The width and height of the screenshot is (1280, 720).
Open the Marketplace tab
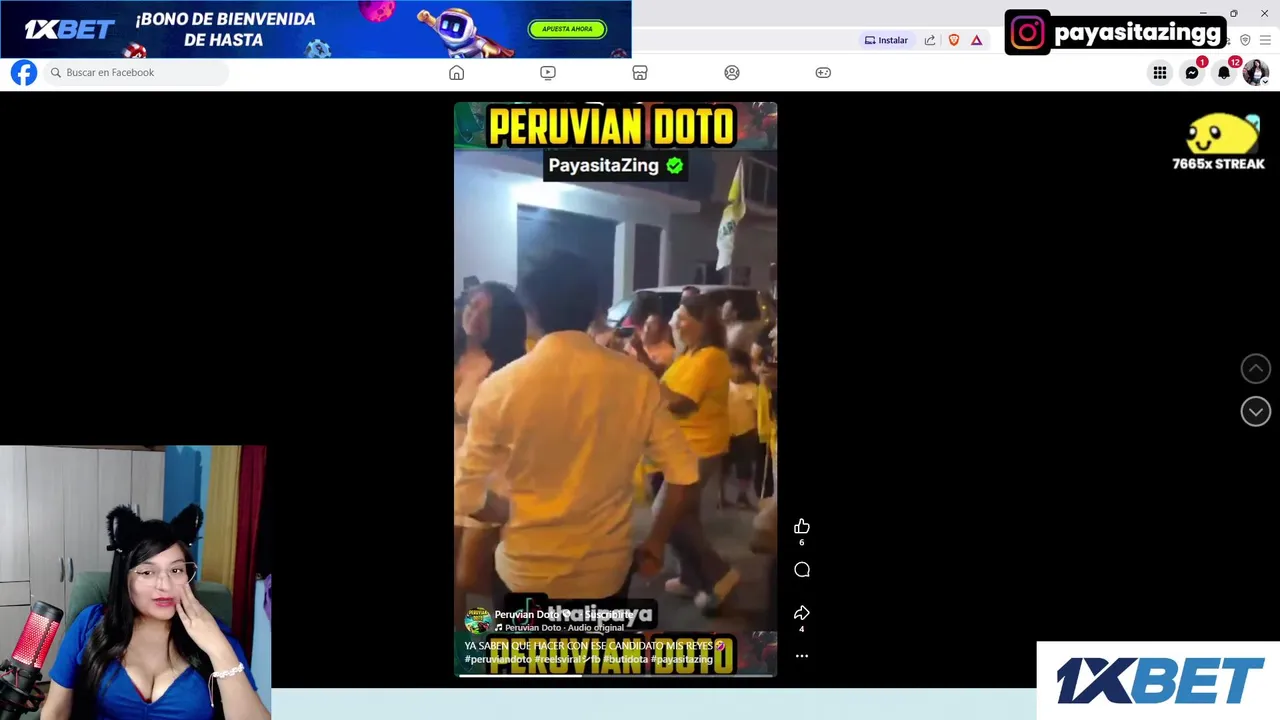click(640, 73)
